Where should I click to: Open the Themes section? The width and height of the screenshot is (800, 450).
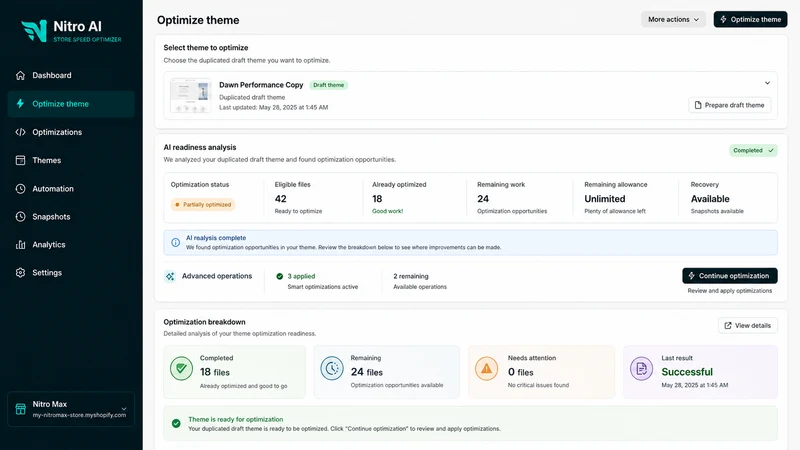[71, 160]
